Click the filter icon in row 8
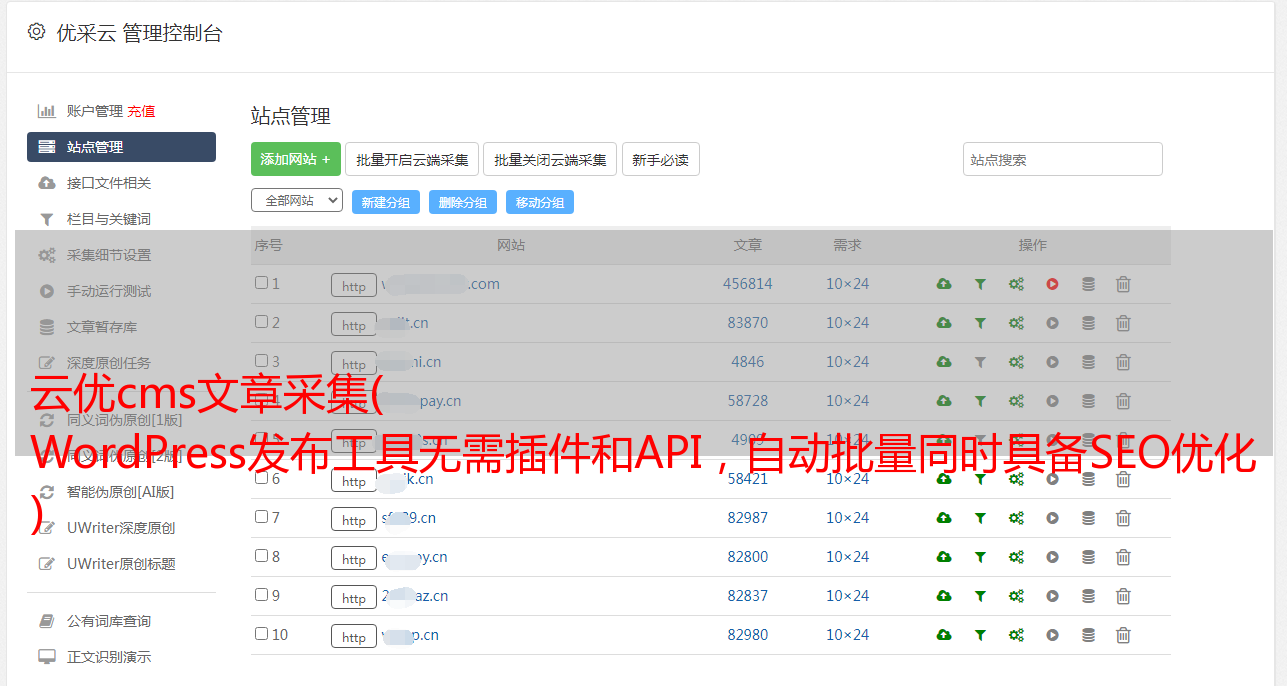Image resolution: width=1287 pixels, height=686 pixels. point(980,557)
